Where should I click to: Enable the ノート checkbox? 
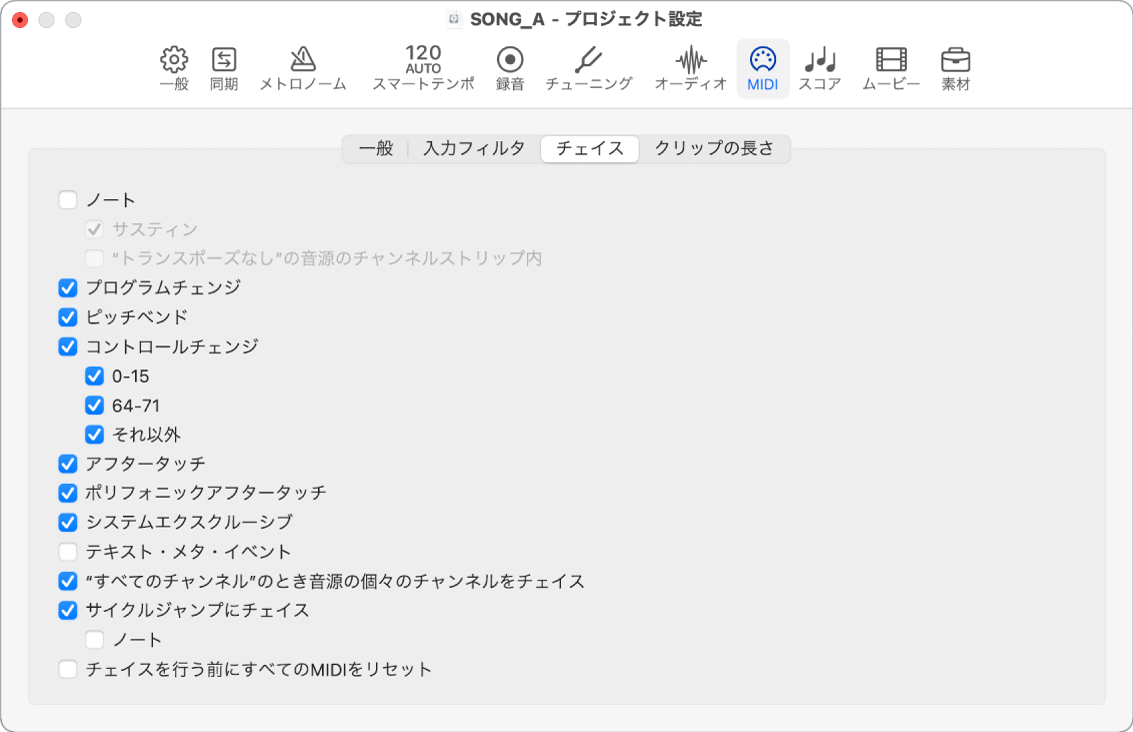point(67,200)
